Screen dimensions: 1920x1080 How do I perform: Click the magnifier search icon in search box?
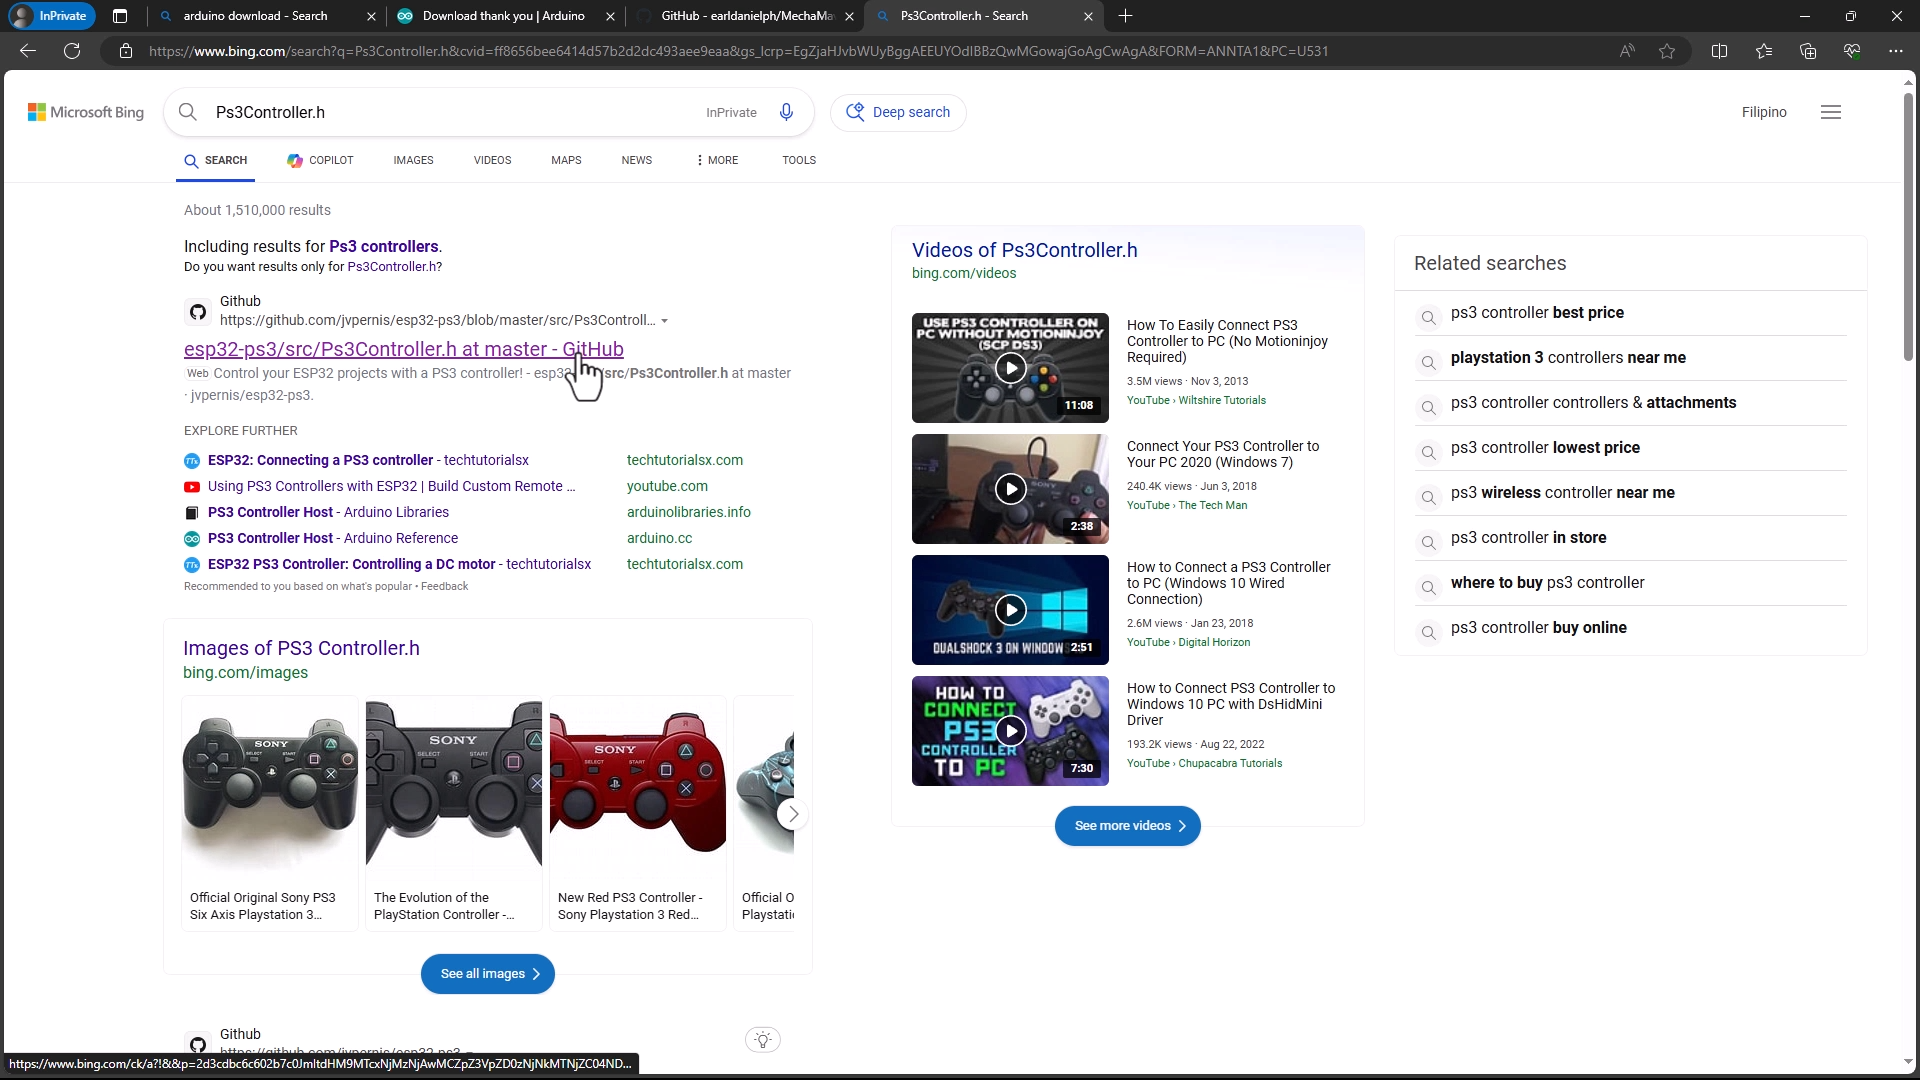coord(188,112)
